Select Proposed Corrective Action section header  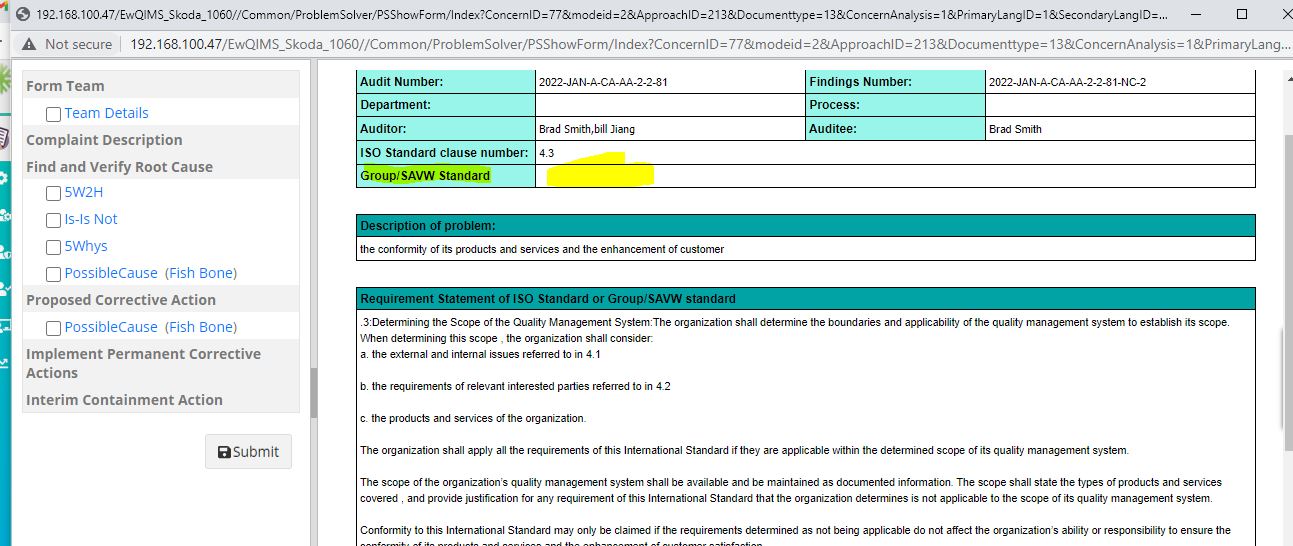click(x=161, y=300)
